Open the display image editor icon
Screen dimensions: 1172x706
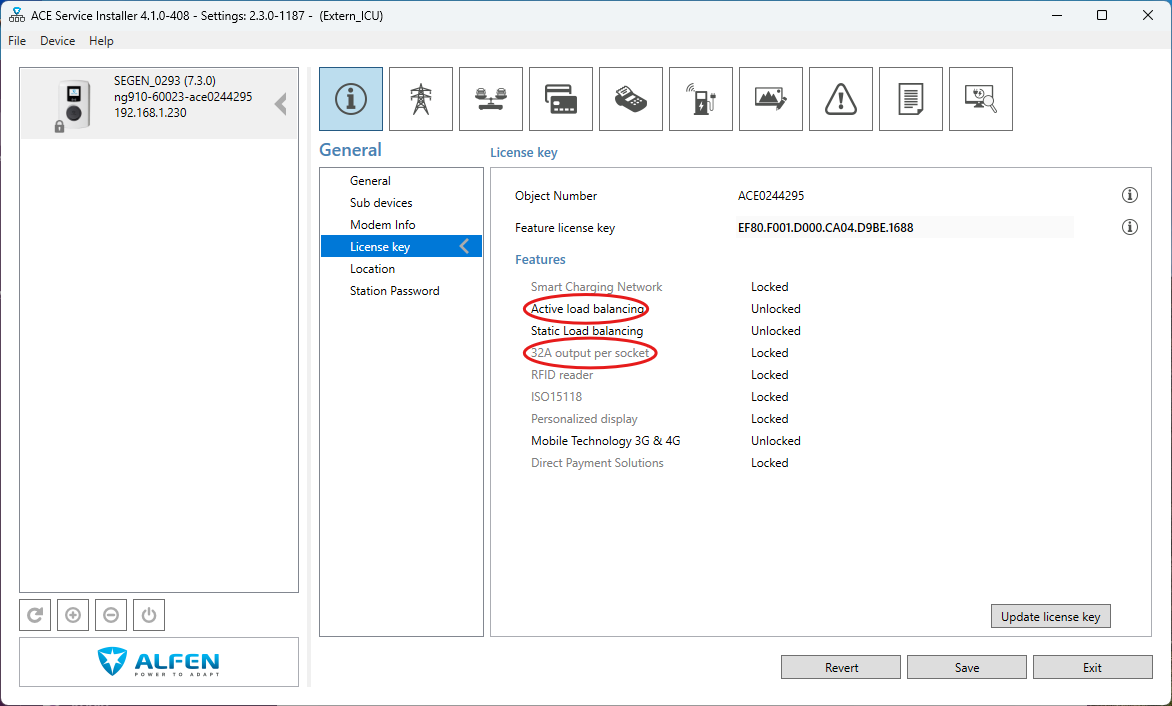[x=771, y=99]
